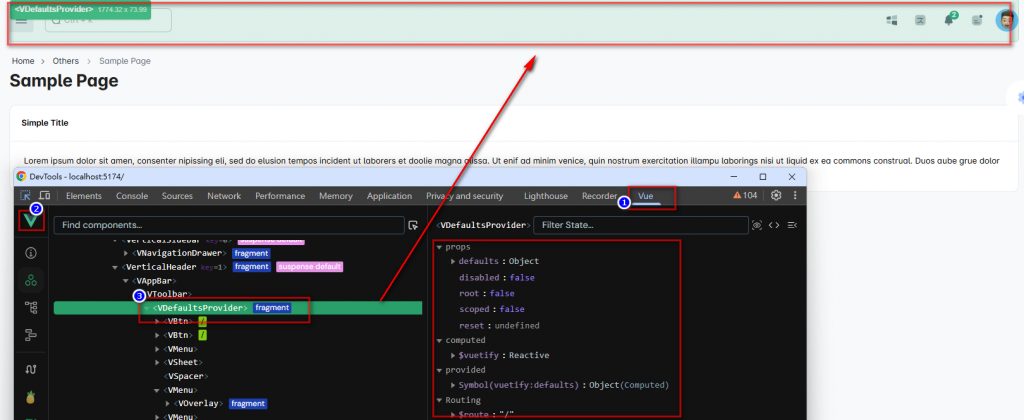Screen dimensions: 1024x420
Task: Collapse the props section
Action: pyautogui.click(x=440, y=247)
